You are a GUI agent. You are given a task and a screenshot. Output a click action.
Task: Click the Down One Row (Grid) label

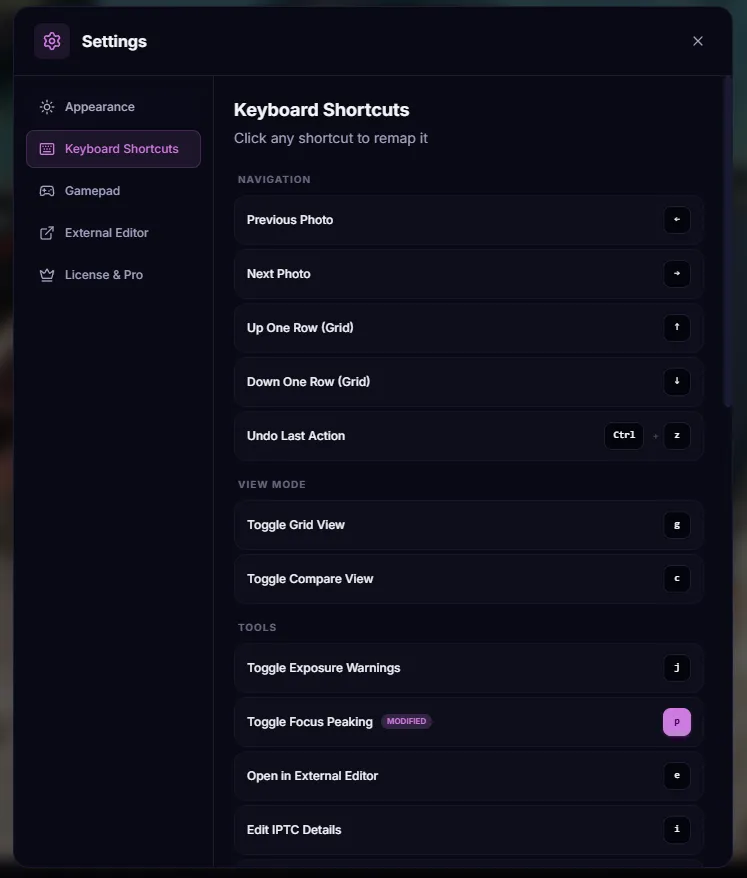pyautogui.click(x=309, y=382)
